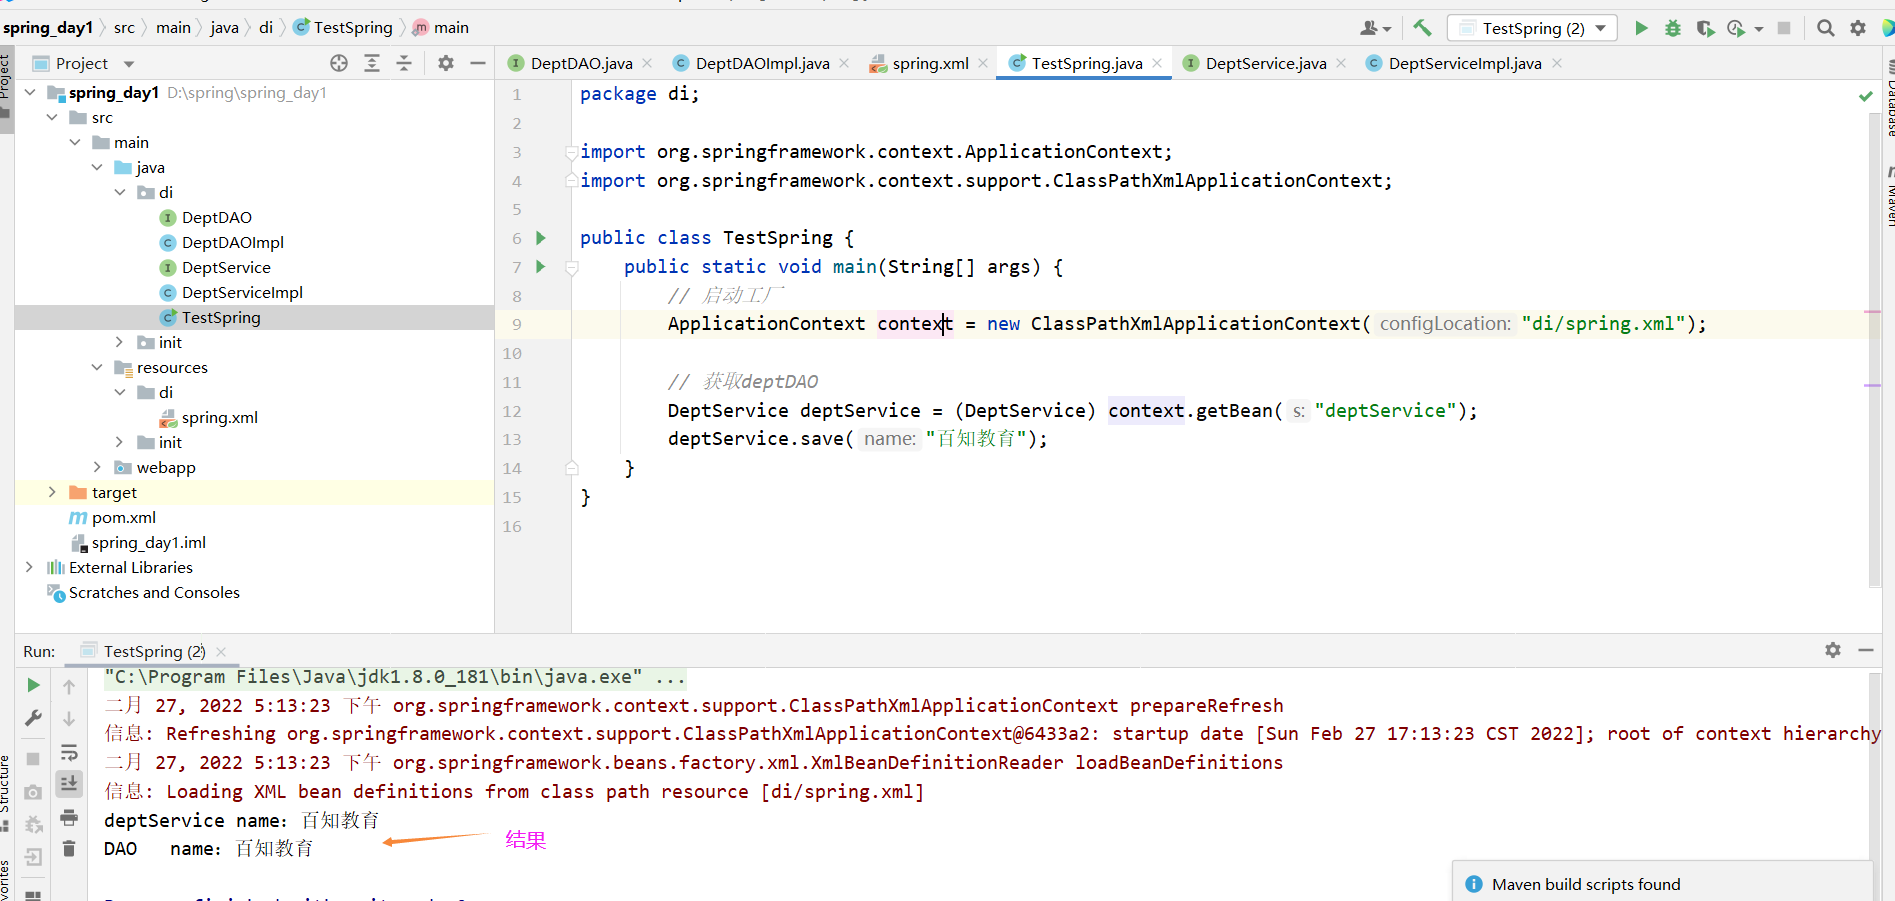Viewport: 1895px width, 901px height.
Task: Expand all nodes in Project panel
Action: pos(372,63)
